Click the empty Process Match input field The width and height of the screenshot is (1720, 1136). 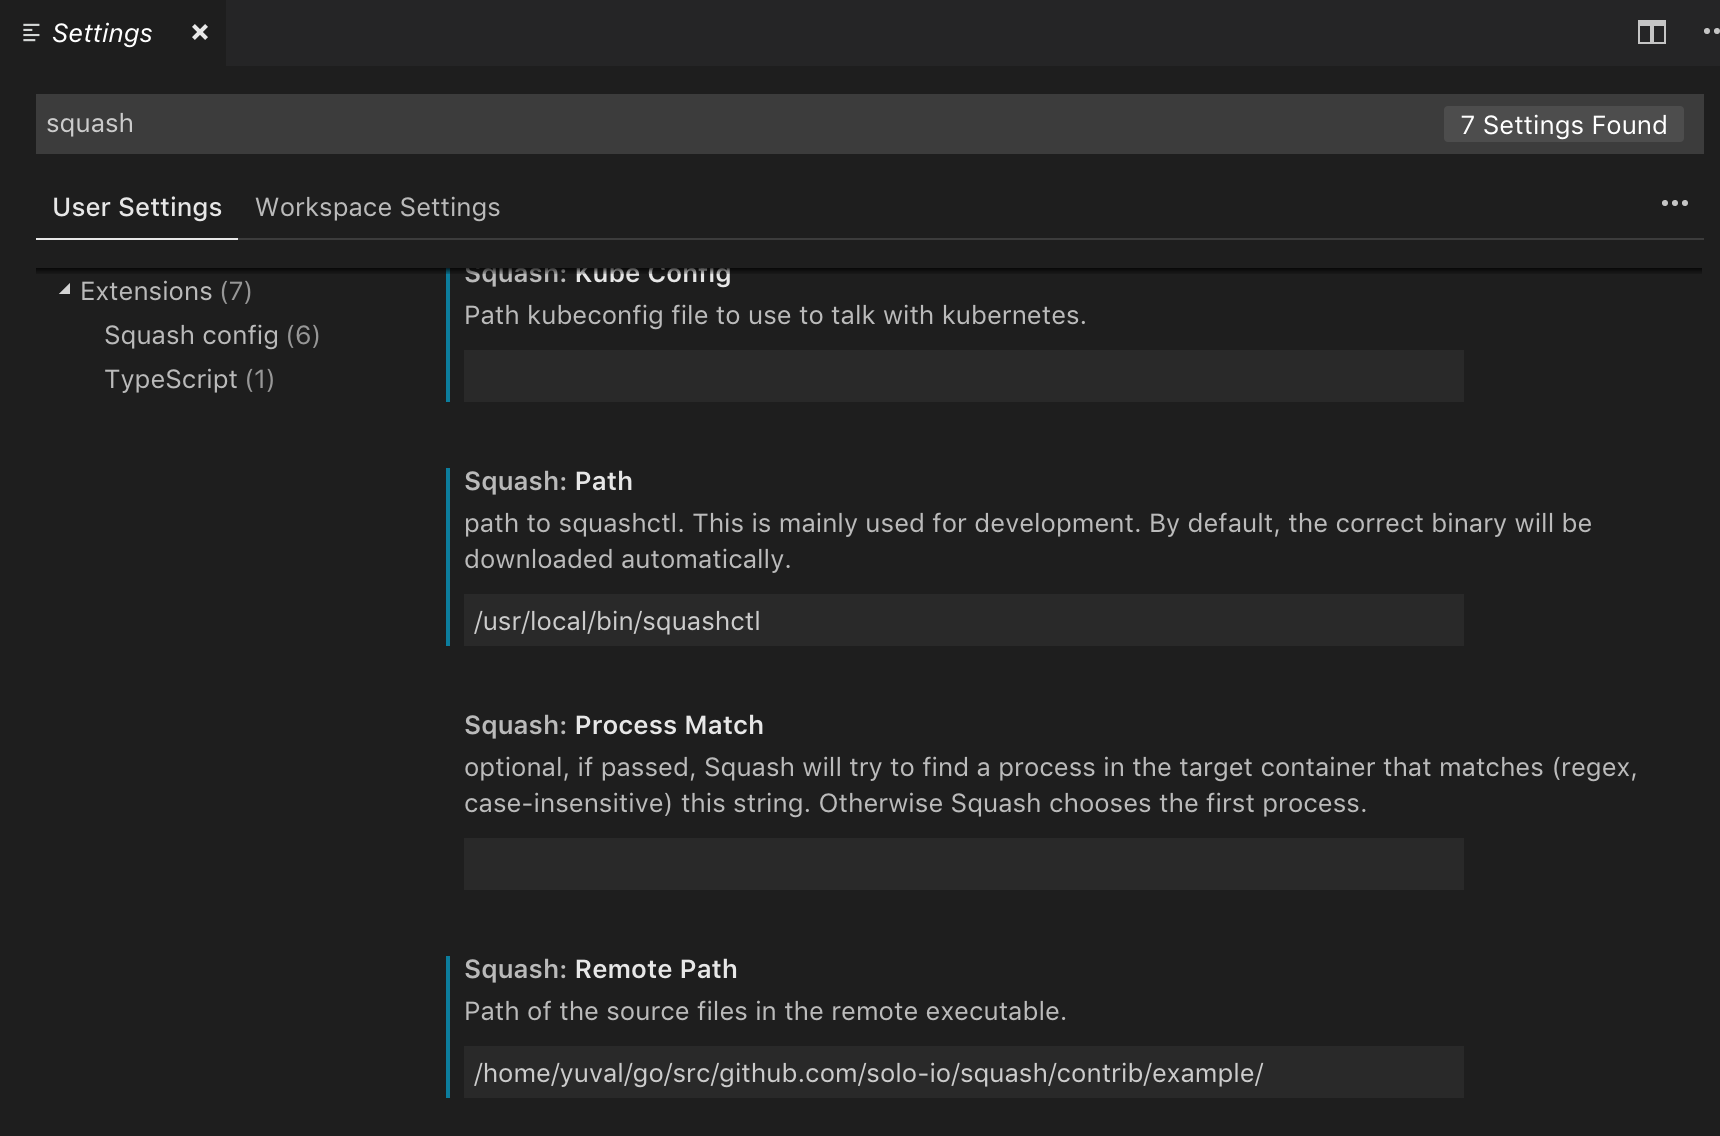click(964, 864)
